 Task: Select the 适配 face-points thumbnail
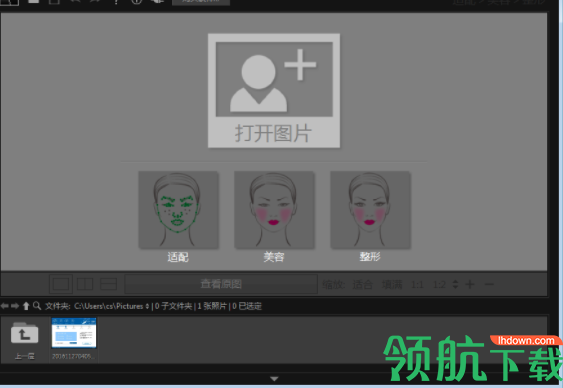coord(178,210)
